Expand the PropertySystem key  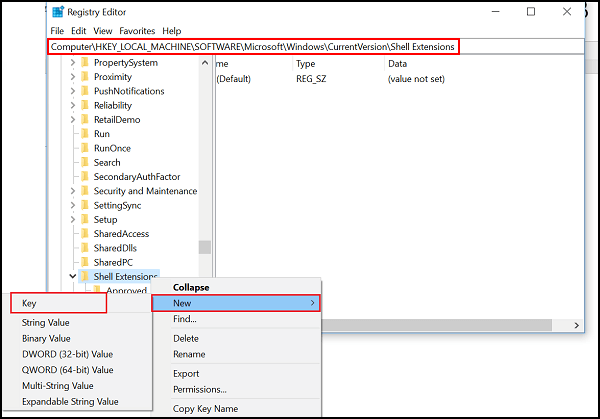73,62
